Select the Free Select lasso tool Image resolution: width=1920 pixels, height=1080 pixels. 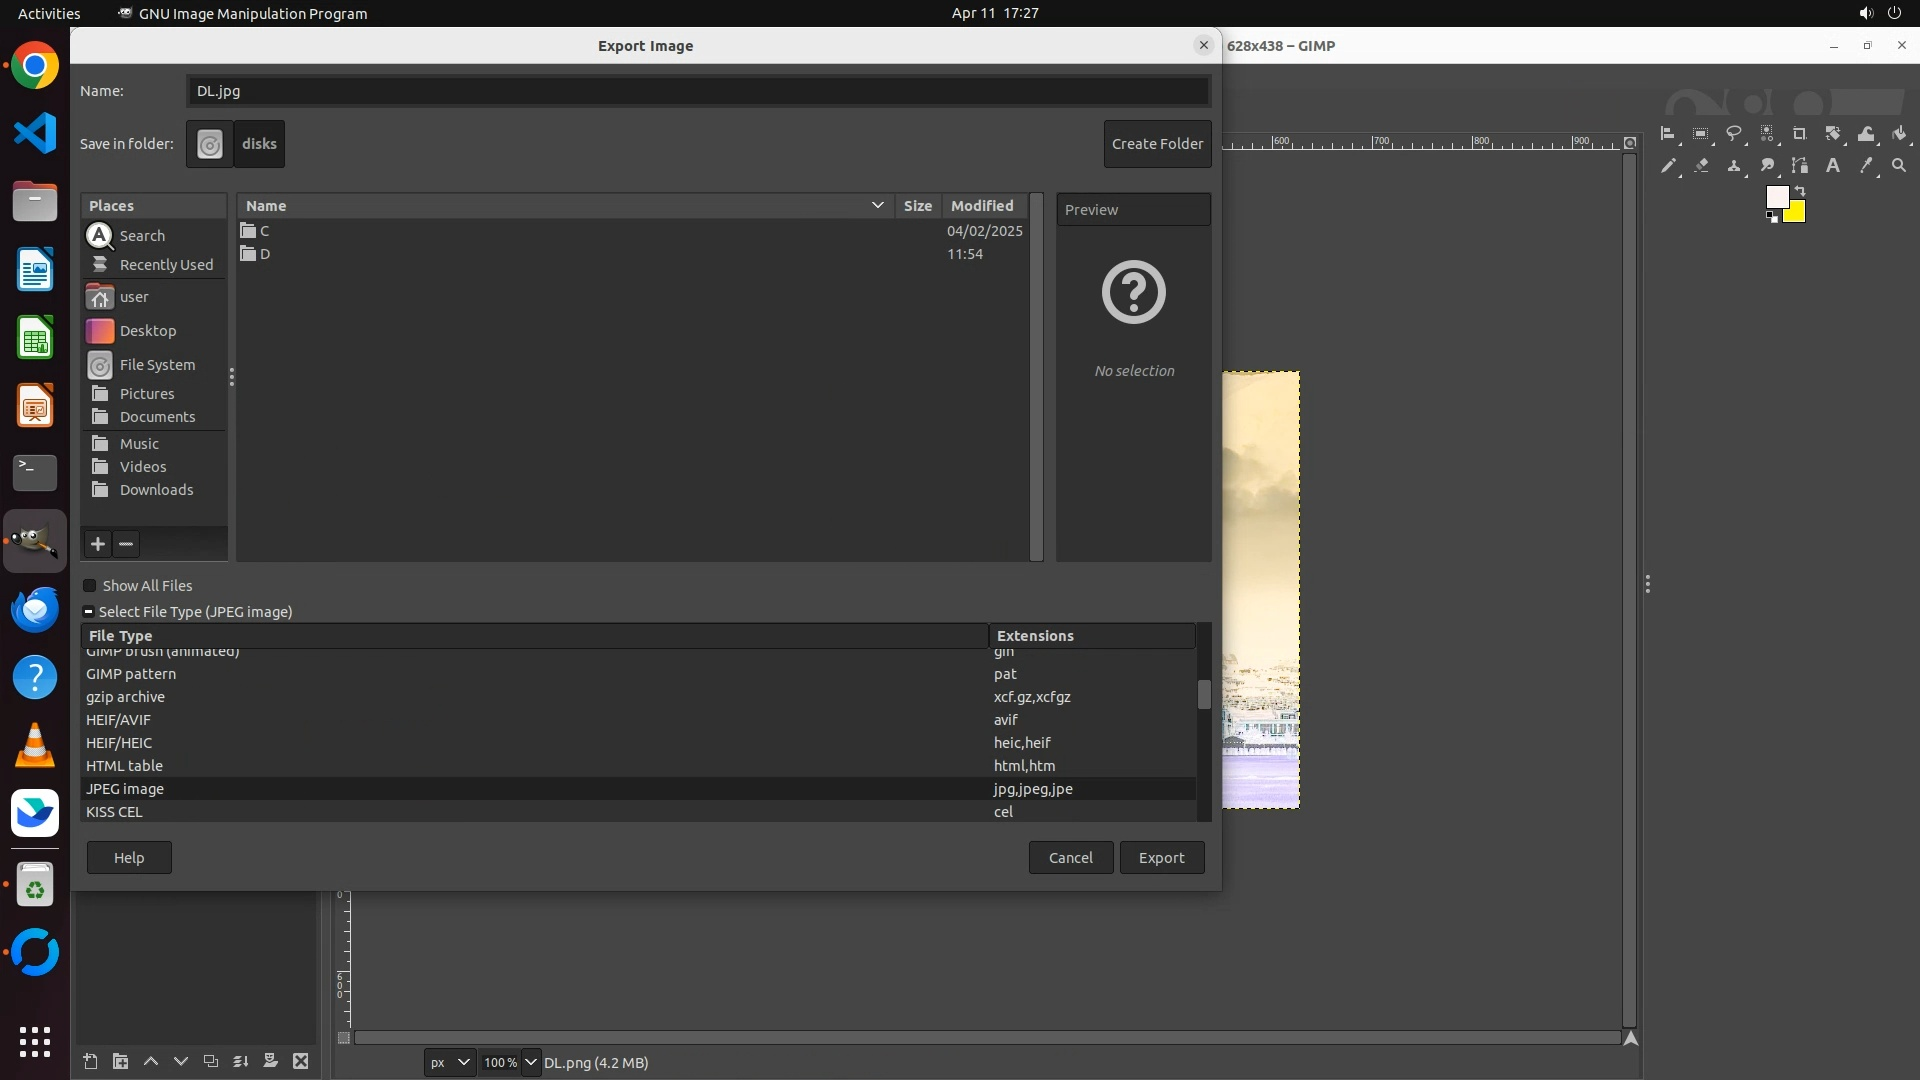1734,134
